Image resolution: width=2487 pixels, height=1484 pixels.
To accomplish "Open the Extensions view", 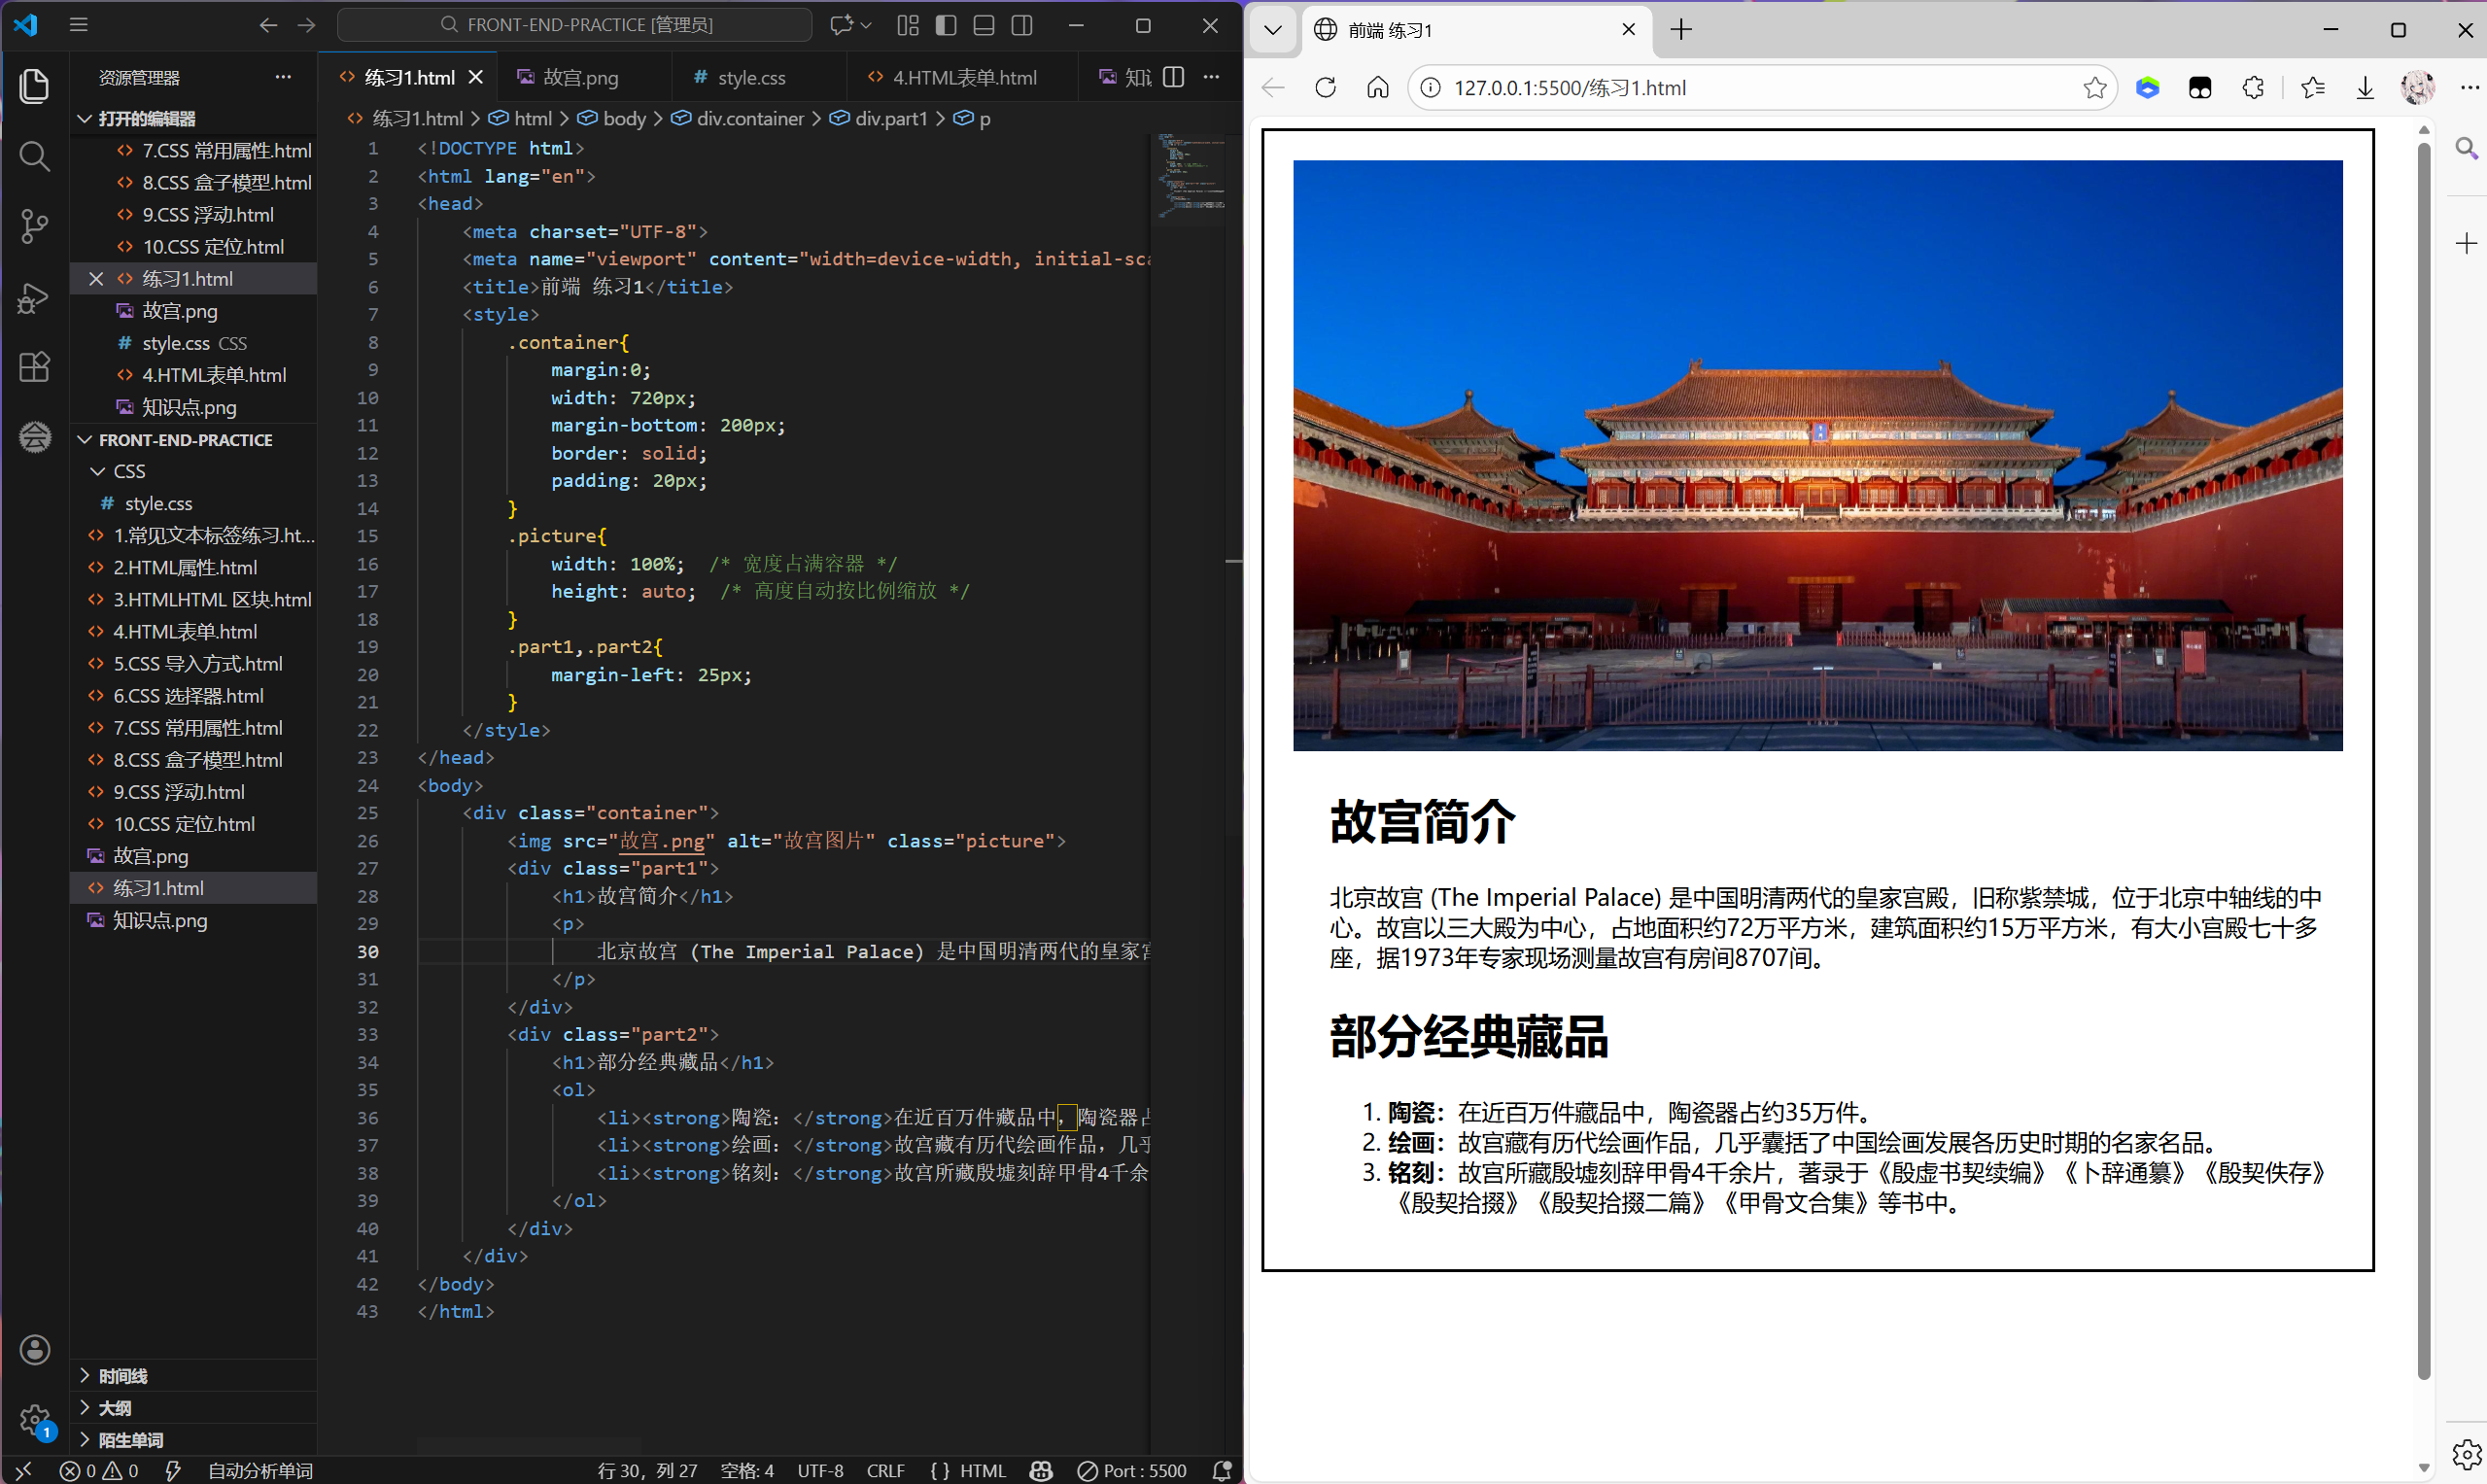I will (x=34, y=367).
